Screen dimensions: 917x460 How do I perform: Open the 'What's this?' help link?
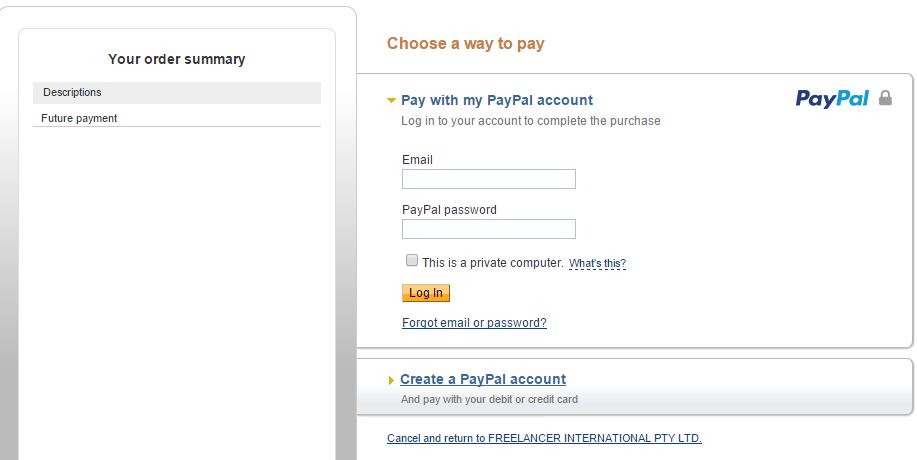pos(597,264)
